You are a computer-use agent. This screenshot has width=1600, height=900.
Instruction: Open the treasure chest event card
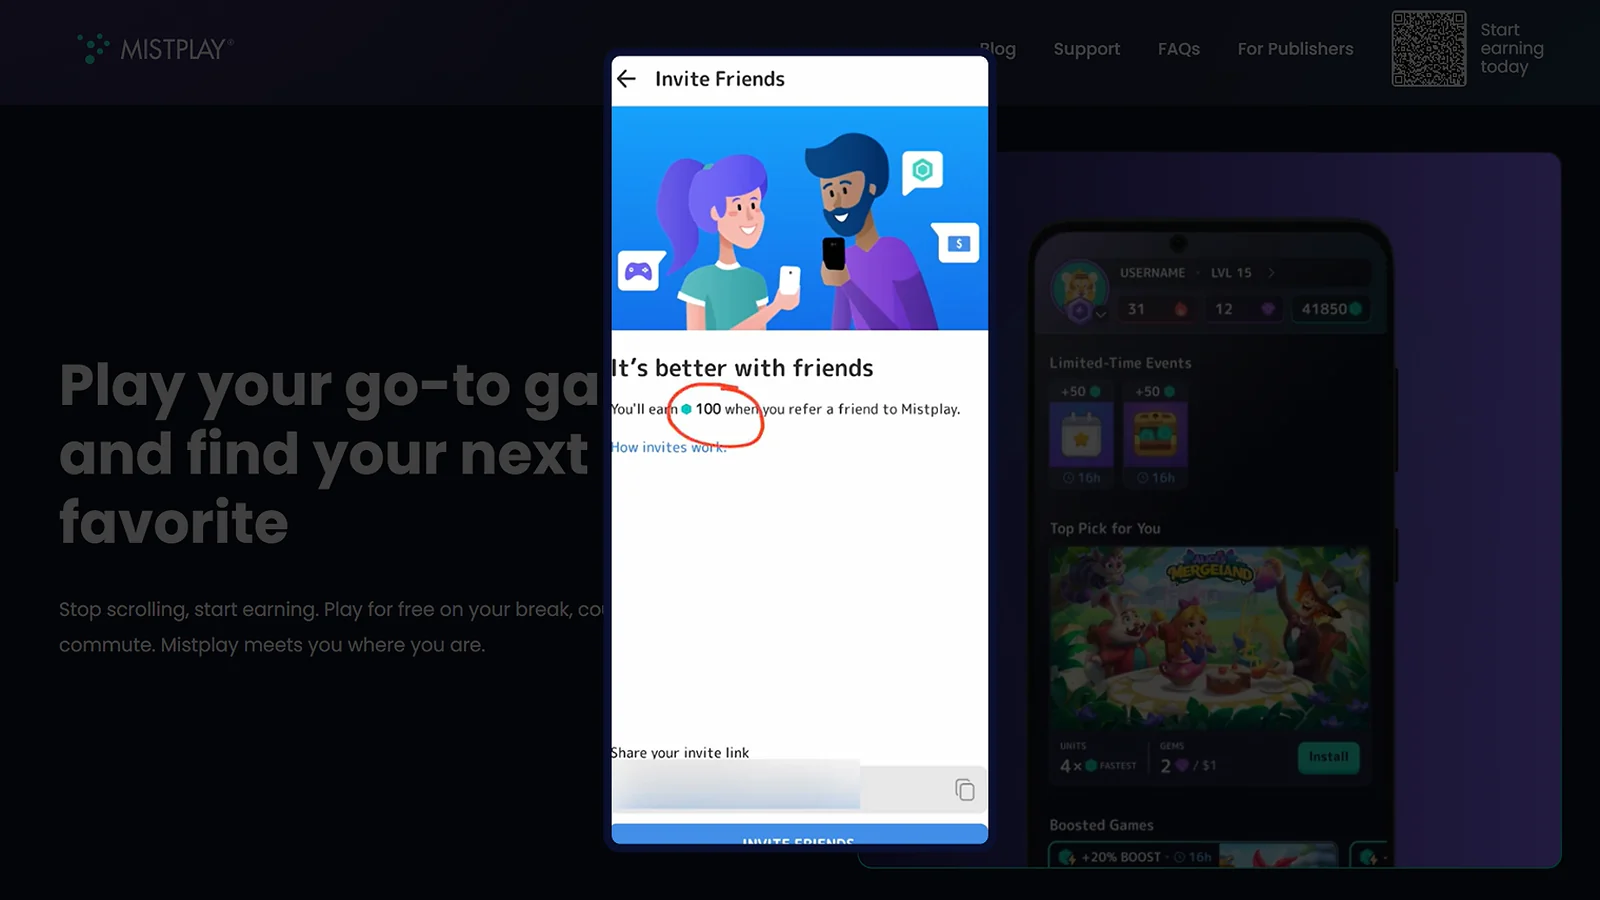(x=1155, y=435)
